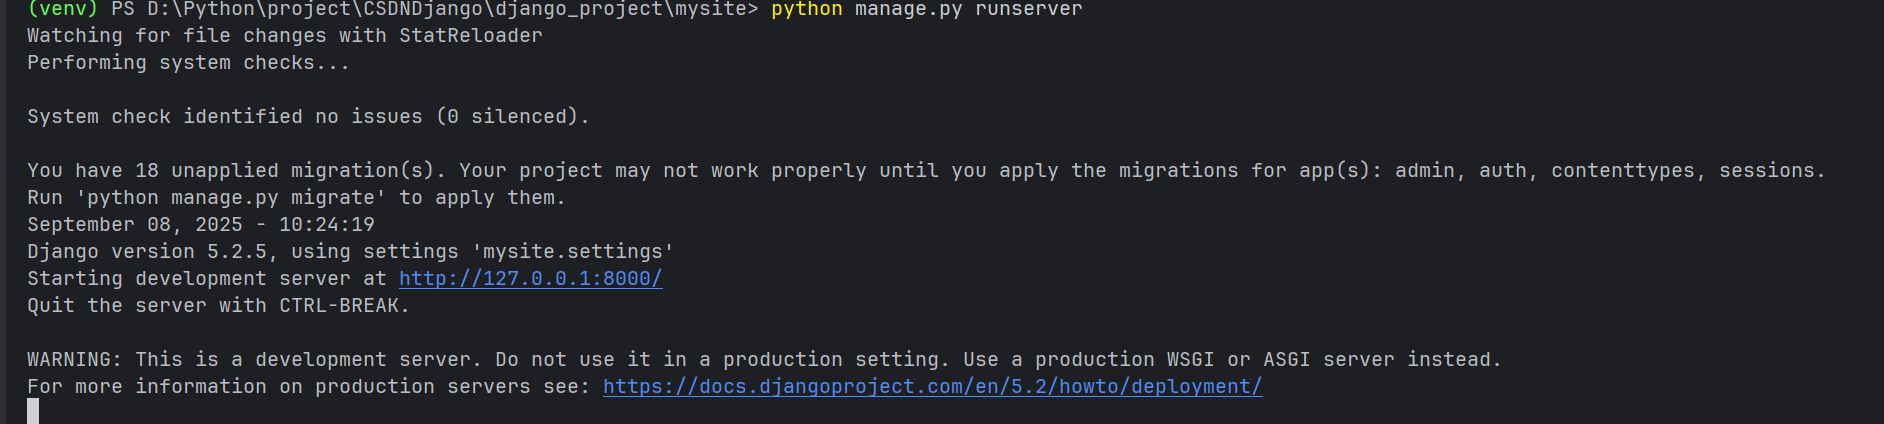The image size is (1884, 424).
Task: Click the '(venv)' prompt prefix
Action: (x=63, y=9)
